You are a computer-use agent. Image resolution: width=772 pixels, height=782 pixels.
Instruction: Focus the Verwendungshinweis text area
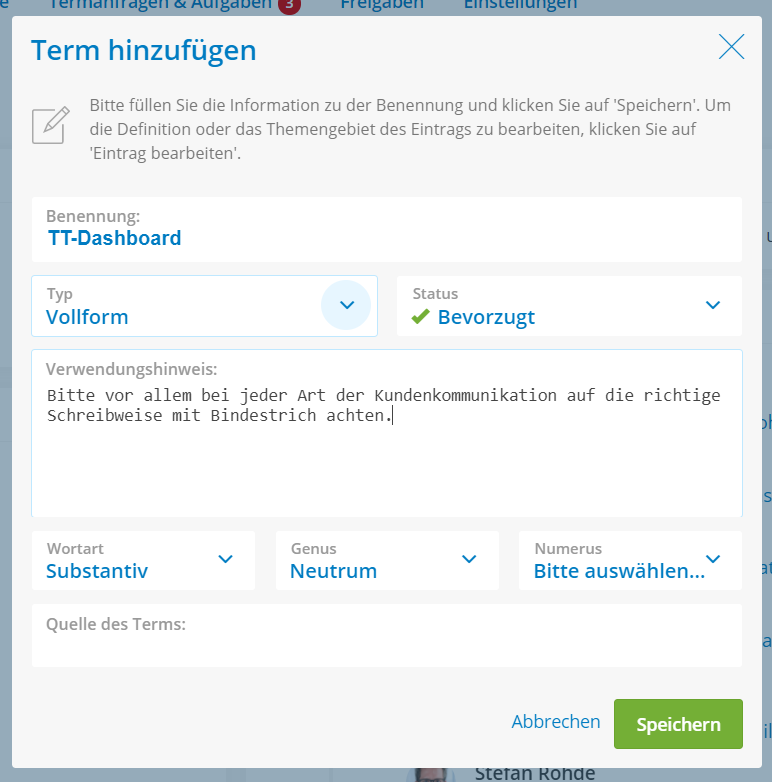click(x=387, y=433)
